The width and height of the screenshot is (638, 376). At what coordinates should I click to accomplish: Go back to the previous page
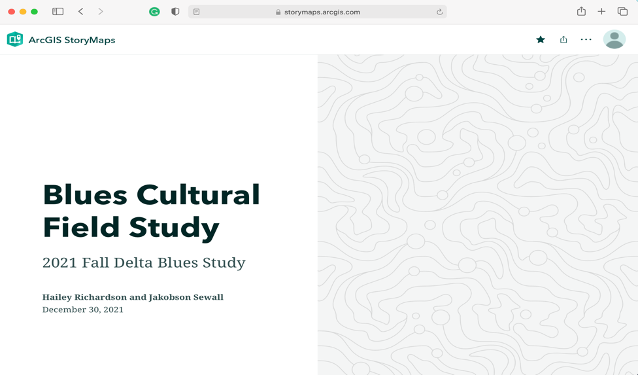coord(81,12)
